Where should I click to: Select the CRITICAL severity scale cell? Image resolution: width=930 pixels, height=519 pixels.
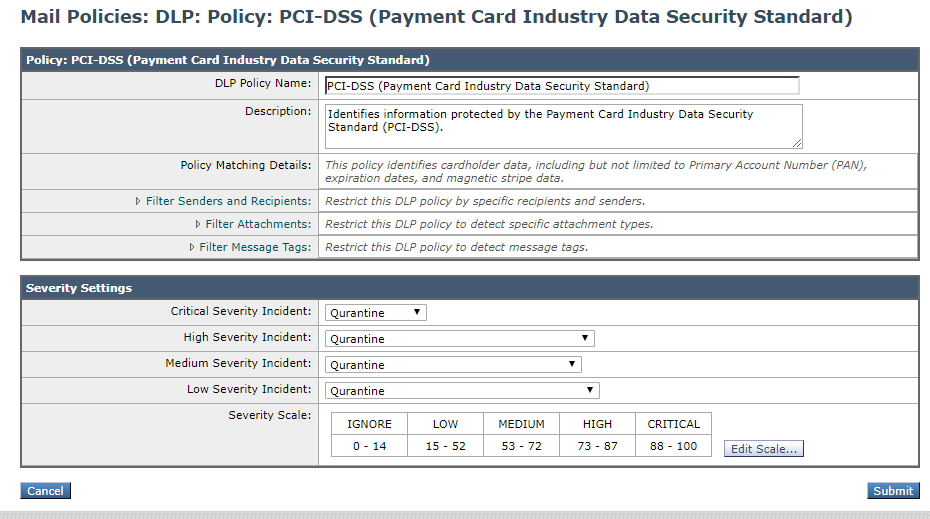pos(673,424)
